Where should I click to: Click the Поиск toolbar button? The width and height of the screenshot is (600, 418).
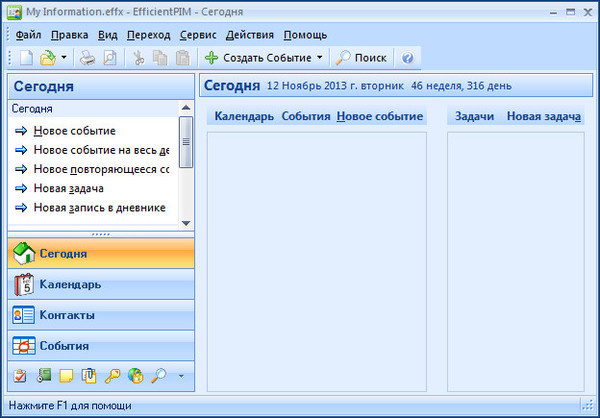361,58
